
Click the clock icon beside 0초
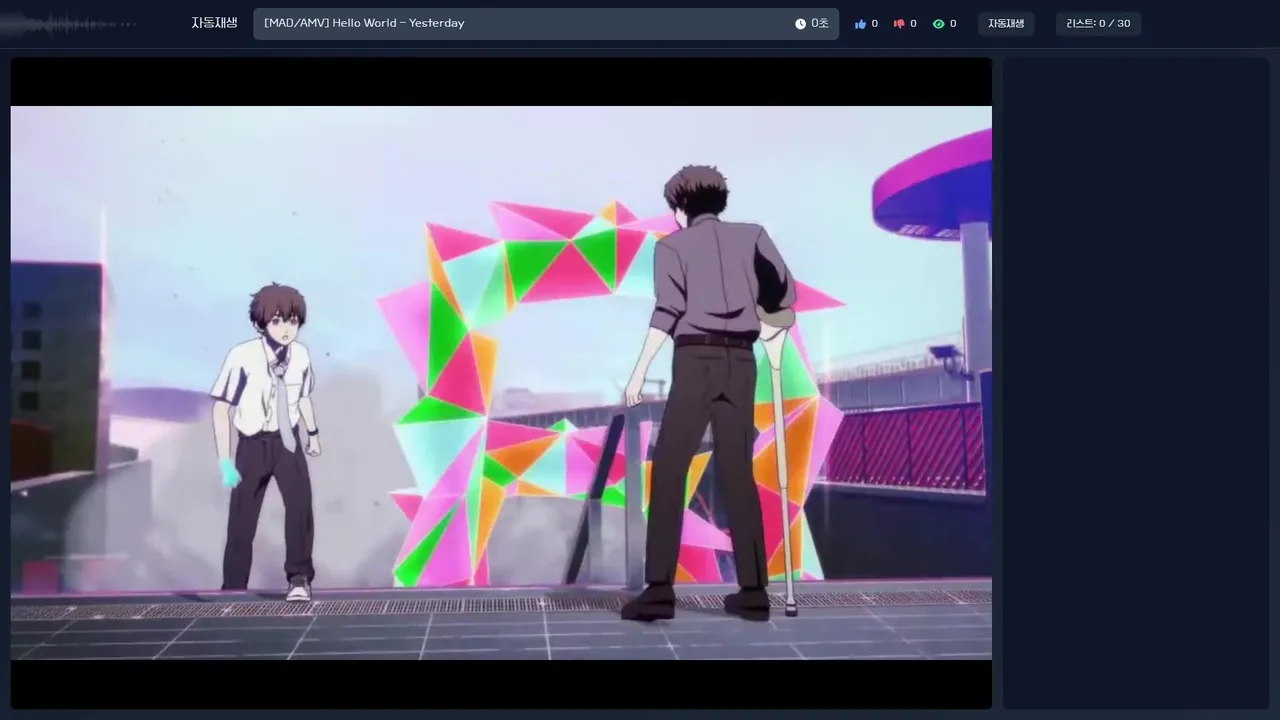[800, 24]
